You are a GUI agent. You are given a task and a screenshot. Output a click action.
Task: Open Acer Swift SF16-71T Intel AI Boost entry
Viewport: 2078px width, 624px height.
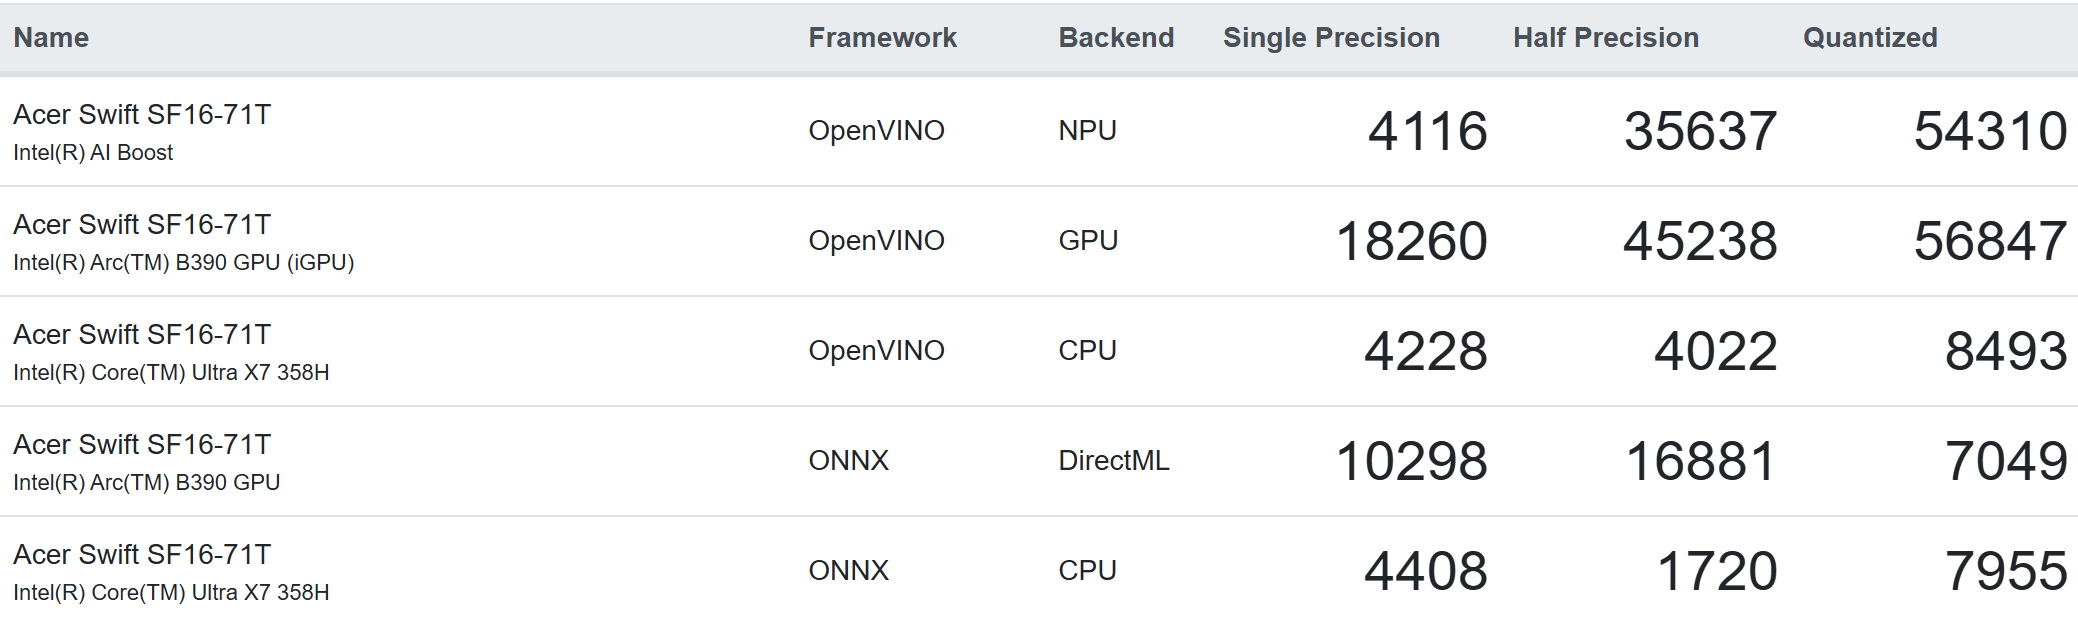(142, 115)
